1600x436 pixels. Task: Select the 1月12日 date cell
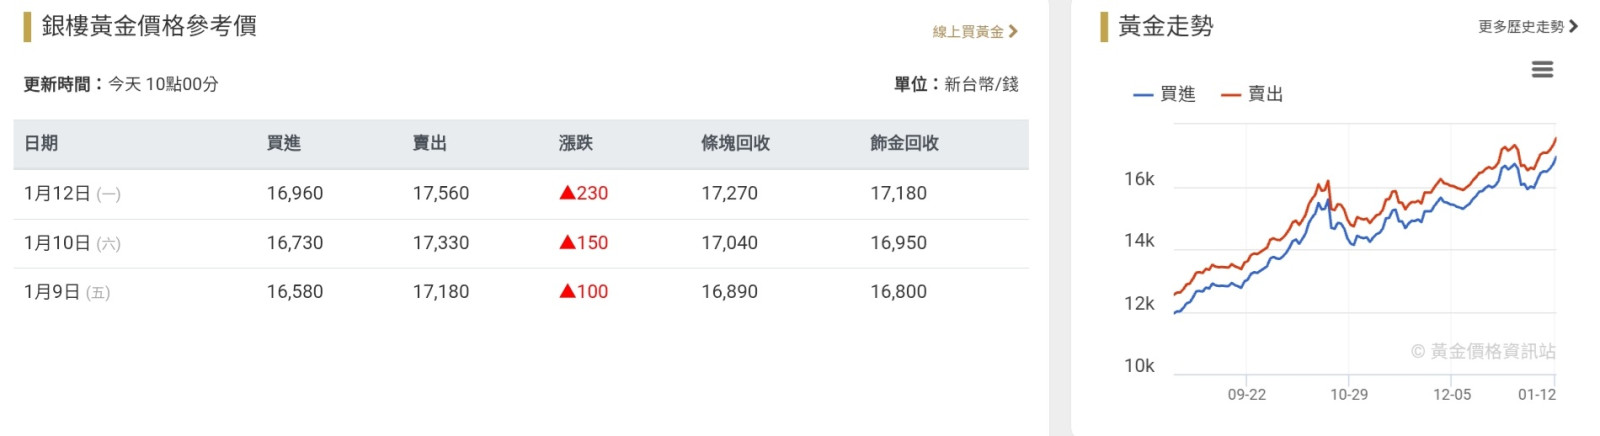pos(57,193)
